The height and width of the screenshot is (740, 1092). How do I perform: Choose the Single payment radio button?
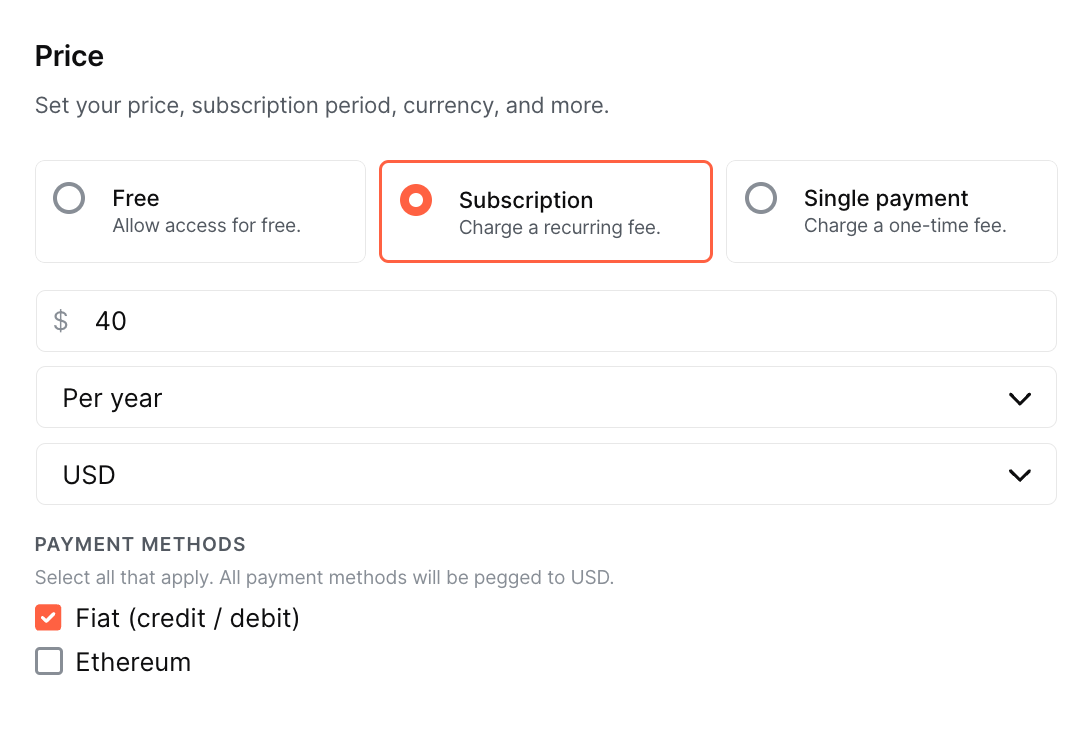pos(761,199)
